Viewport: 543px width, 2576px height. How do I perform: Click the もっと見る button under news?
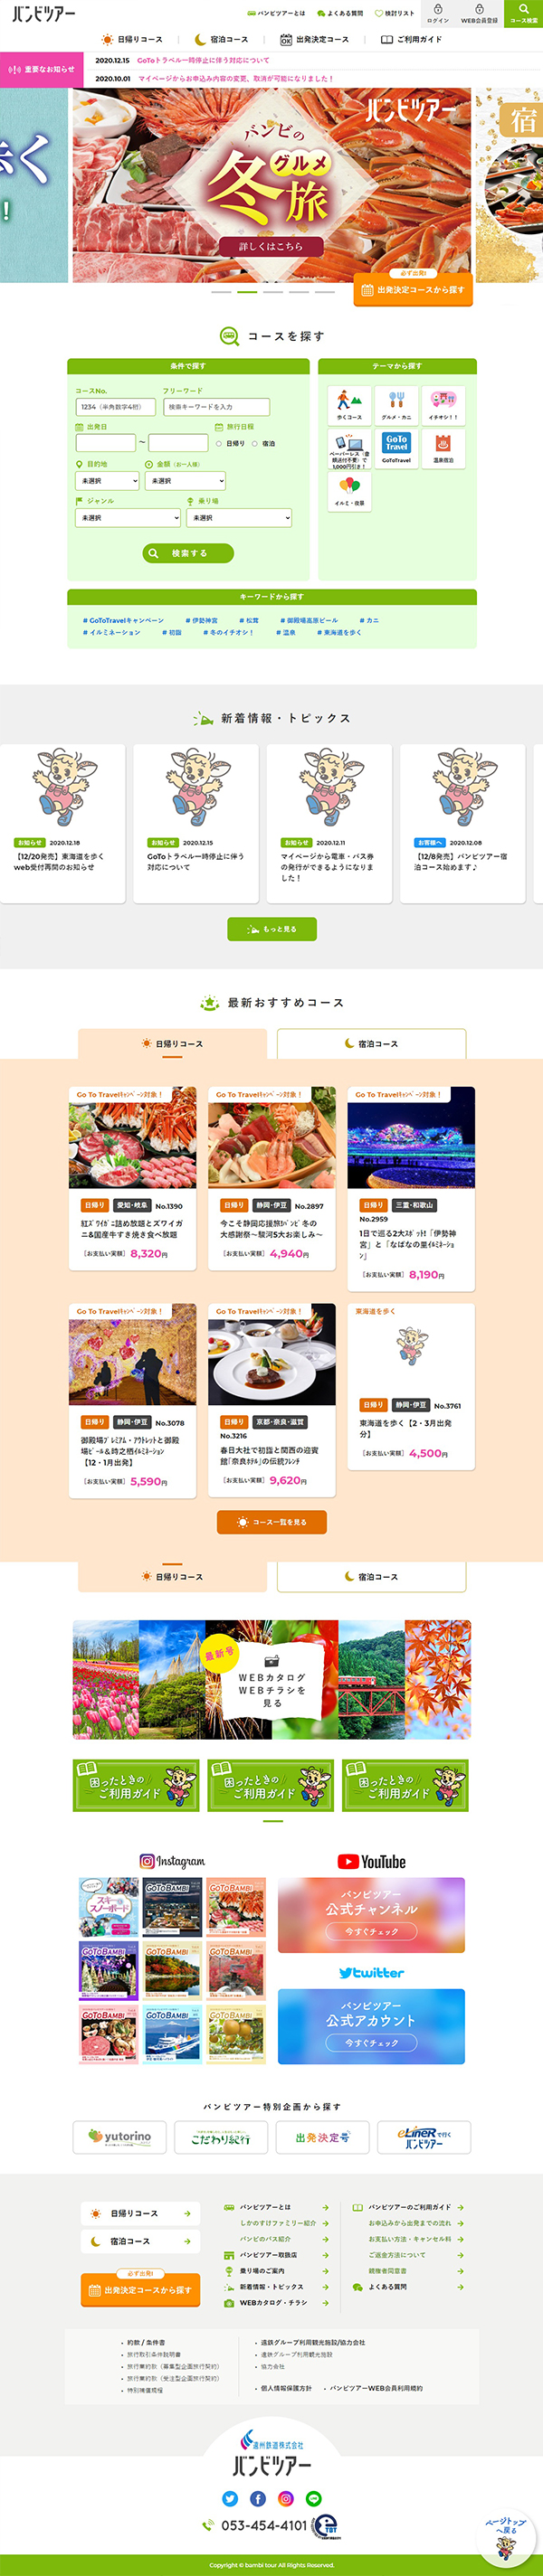272,929
